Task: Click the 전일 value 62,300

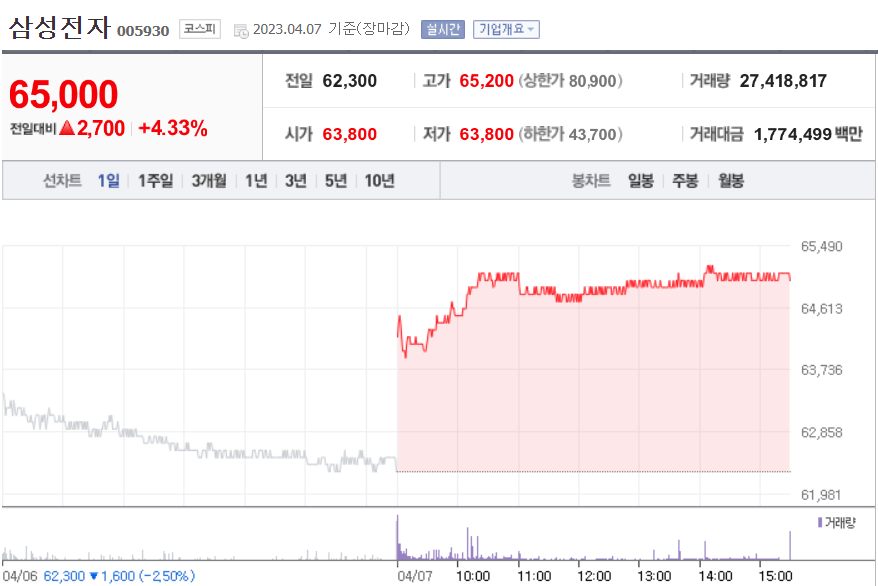Action: click(x=349, y=81)
